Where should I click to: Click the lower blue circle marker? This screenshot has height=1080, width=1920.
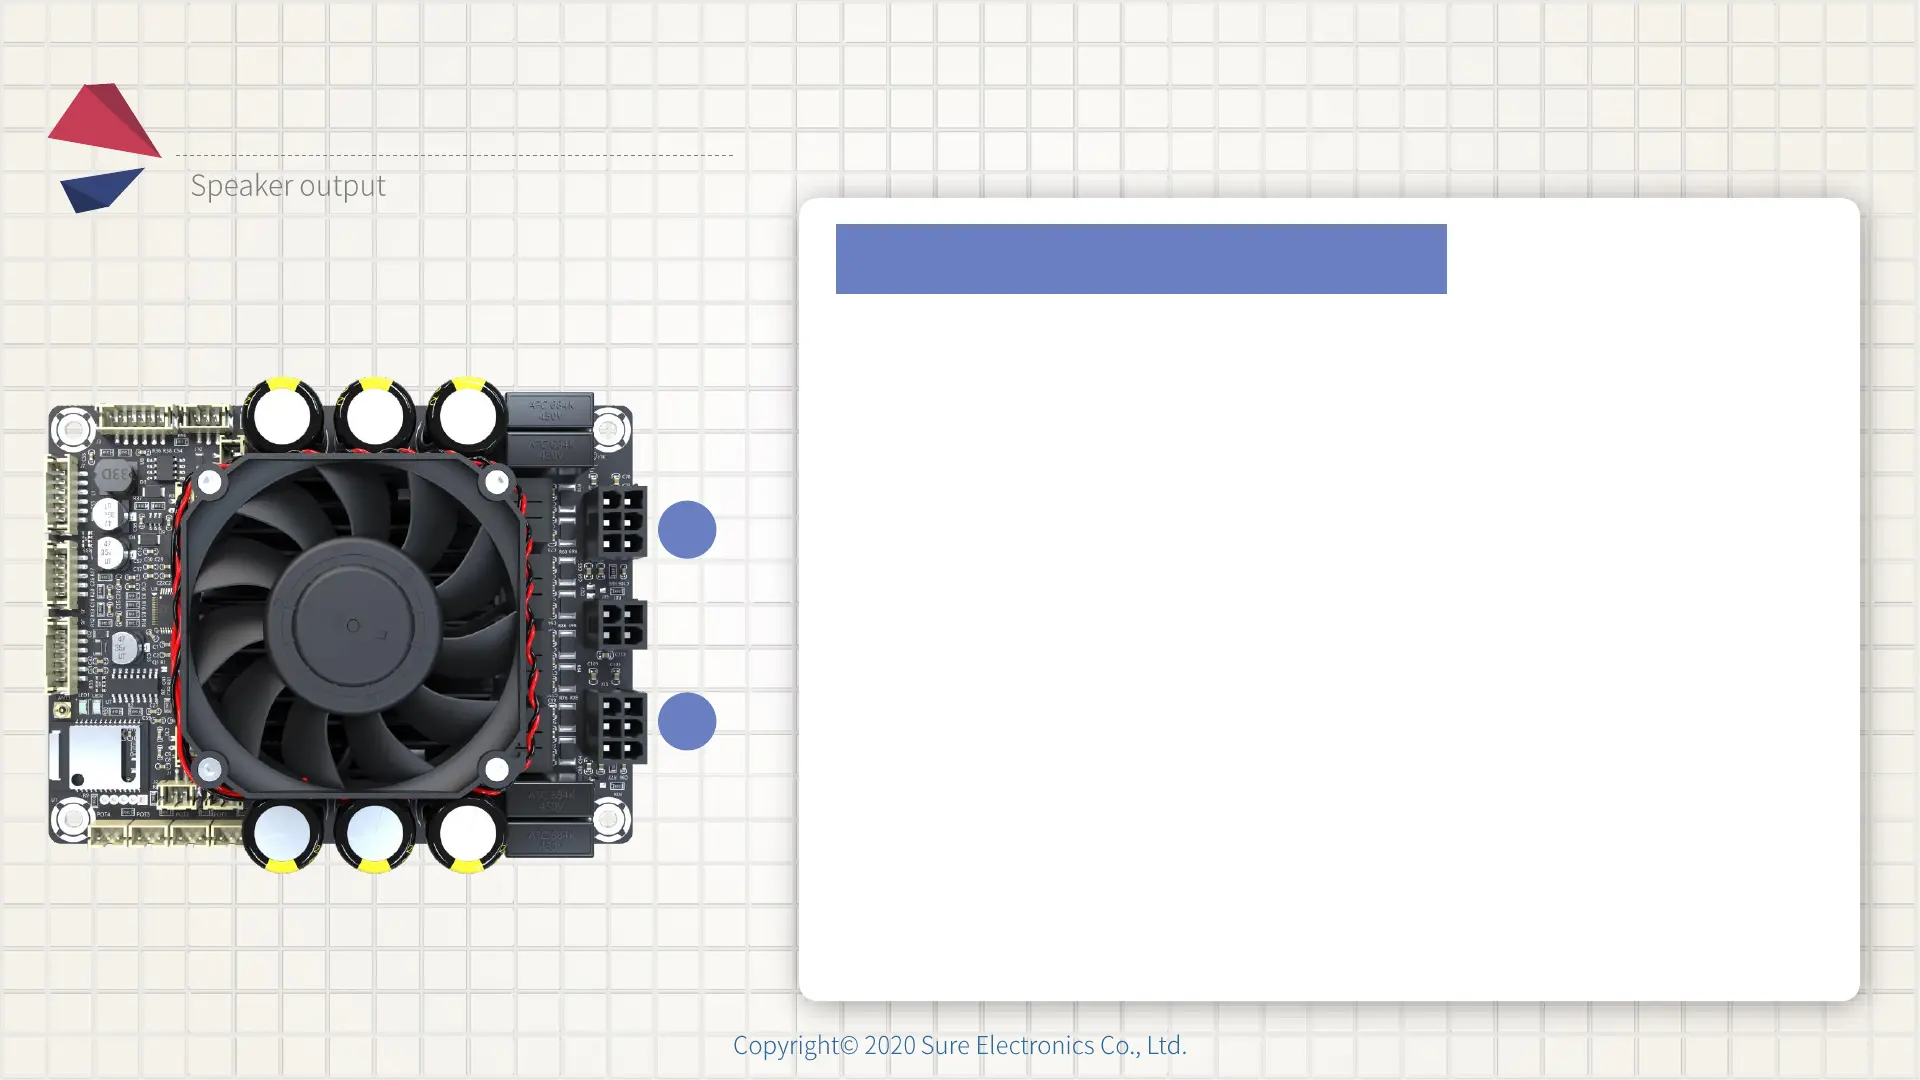click(x=687, y=721)
